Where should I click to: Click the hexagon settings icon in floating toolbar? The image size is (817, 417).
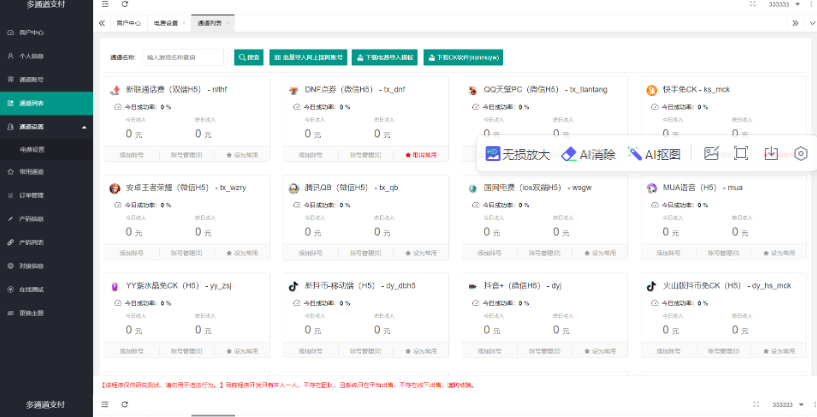pos(801,154)
